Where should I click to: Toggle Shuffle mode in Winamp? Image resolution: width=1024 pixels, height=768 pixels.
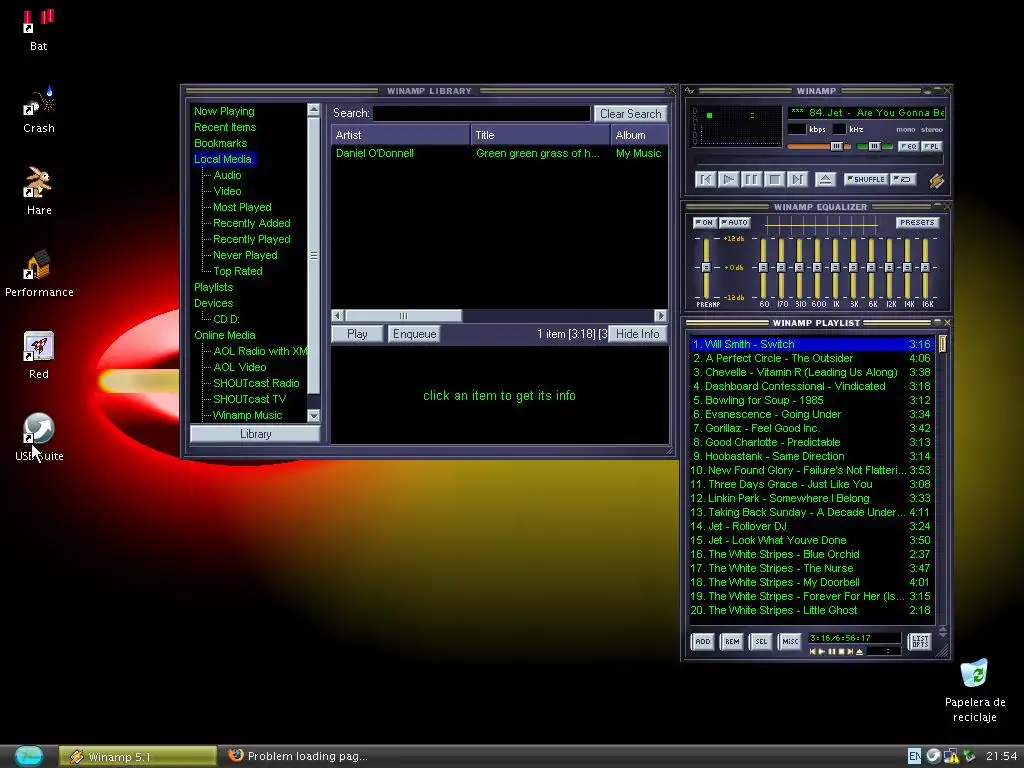[x=865, y=179]
